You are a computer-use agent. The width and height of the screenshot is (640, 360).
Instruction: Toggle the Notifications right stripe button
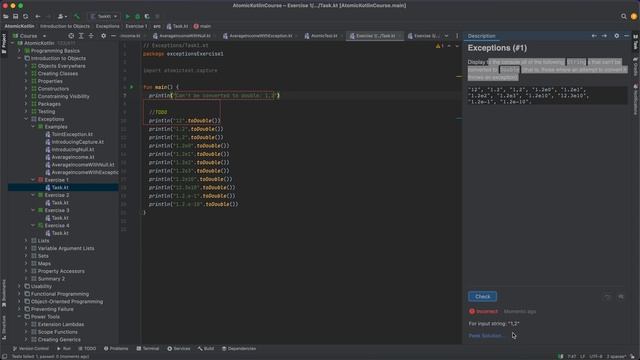[x=636, y=99]
